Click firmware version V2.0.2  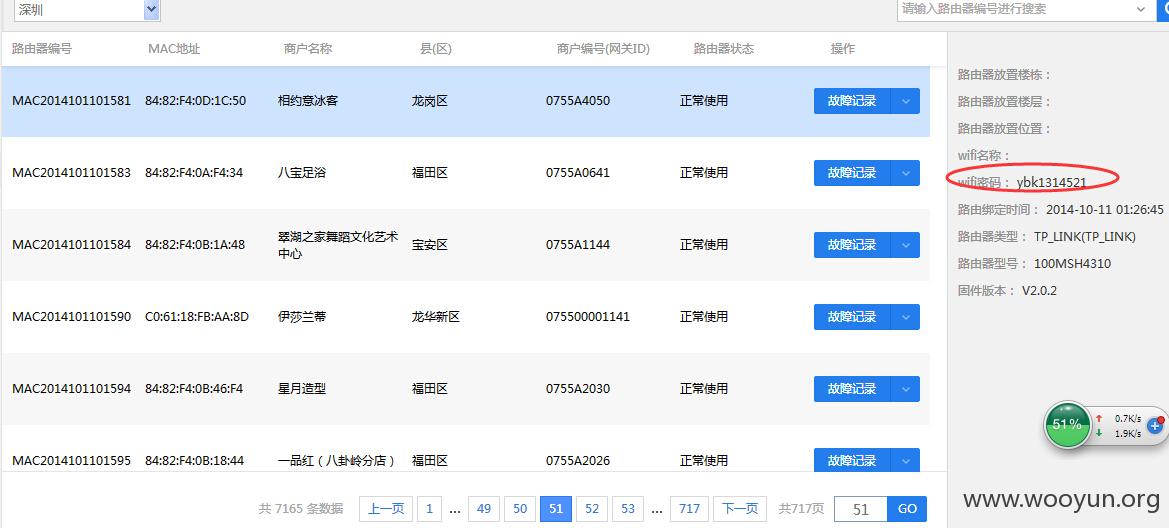pyautogui.click(x=1039, y=290)
